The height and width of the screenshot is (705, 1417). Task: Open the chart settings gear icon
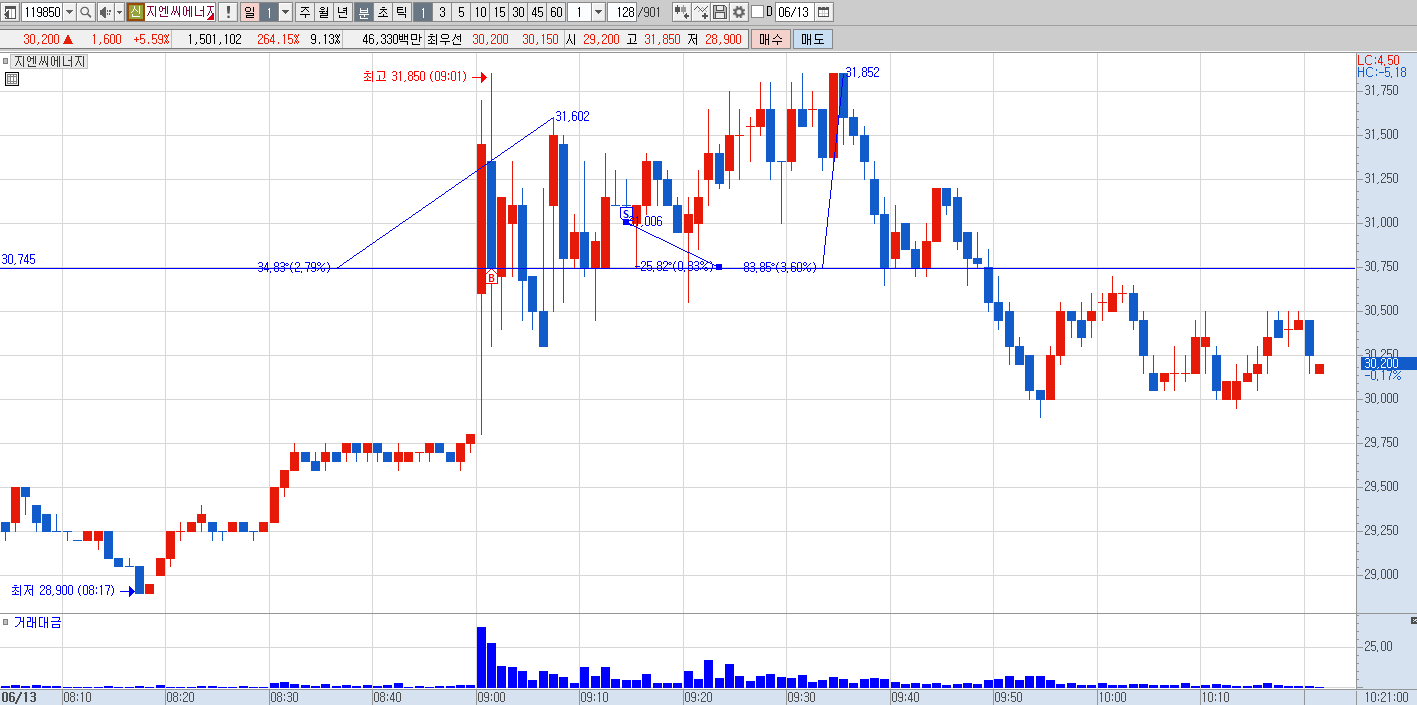(x=739, y=12)
